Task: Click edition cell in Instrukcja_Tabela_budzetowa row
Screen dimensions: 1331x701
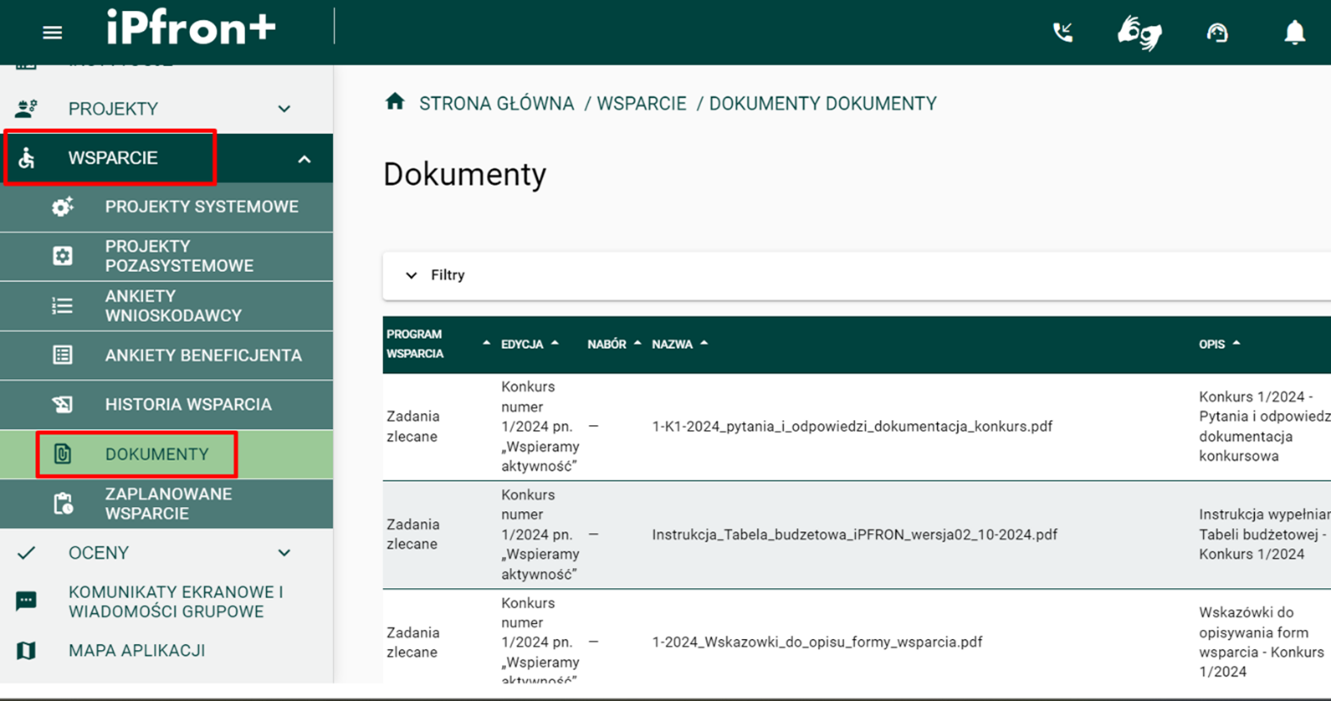Action: (540, 534)
